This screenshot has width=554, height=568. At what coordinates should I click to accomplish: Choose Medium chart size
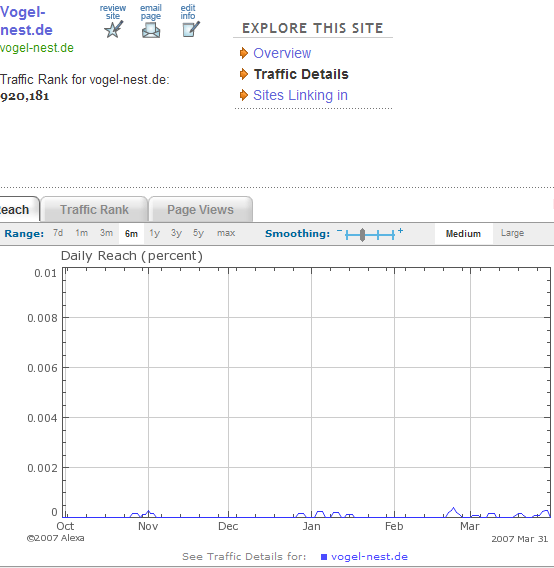point(463,234)
